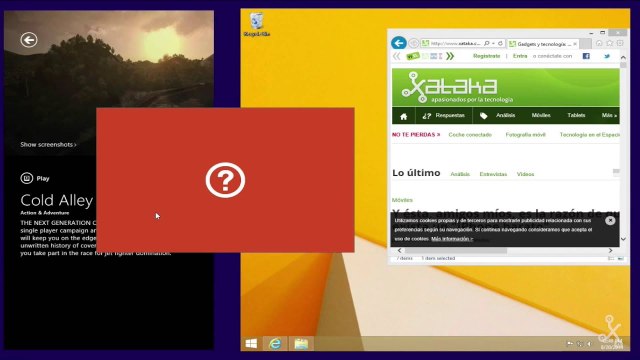Click the horizontal scrollbar right arrow
This screenshot has height=360, width=640.
point(610,251)
